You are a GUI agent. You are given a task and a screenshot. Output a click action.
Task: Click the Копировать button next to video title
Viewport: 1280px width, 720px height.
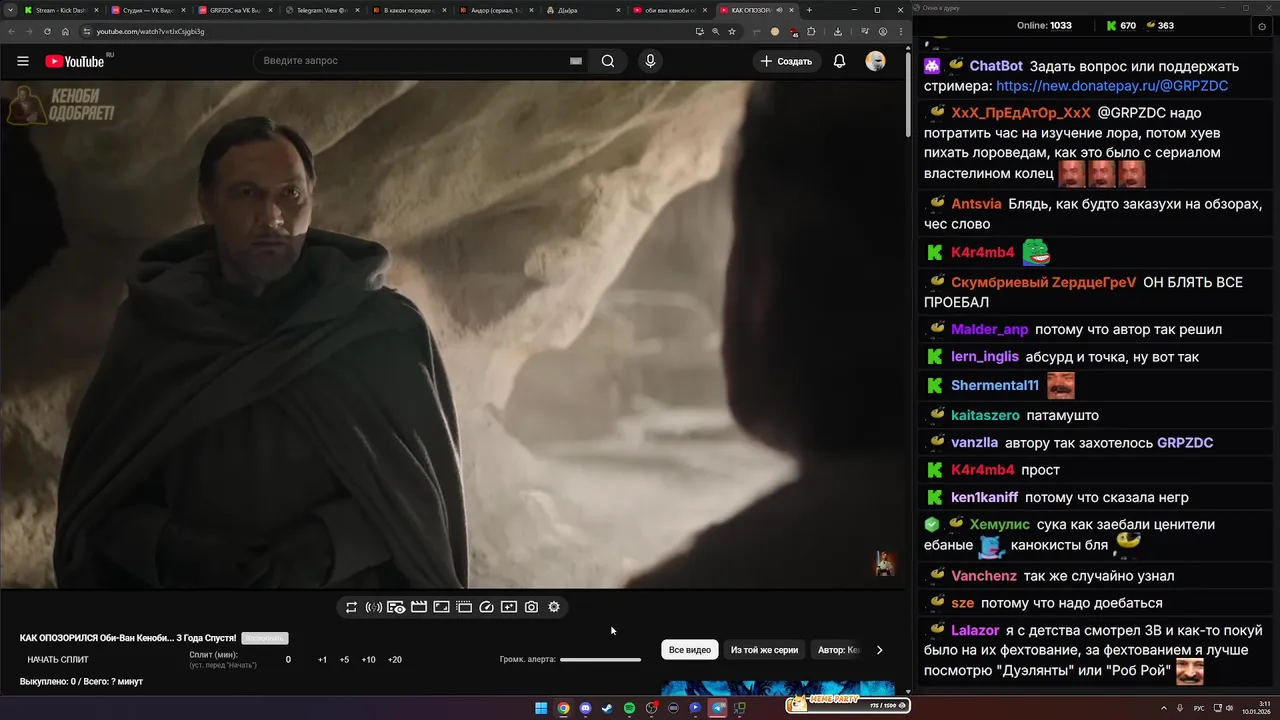pos(265,638)
